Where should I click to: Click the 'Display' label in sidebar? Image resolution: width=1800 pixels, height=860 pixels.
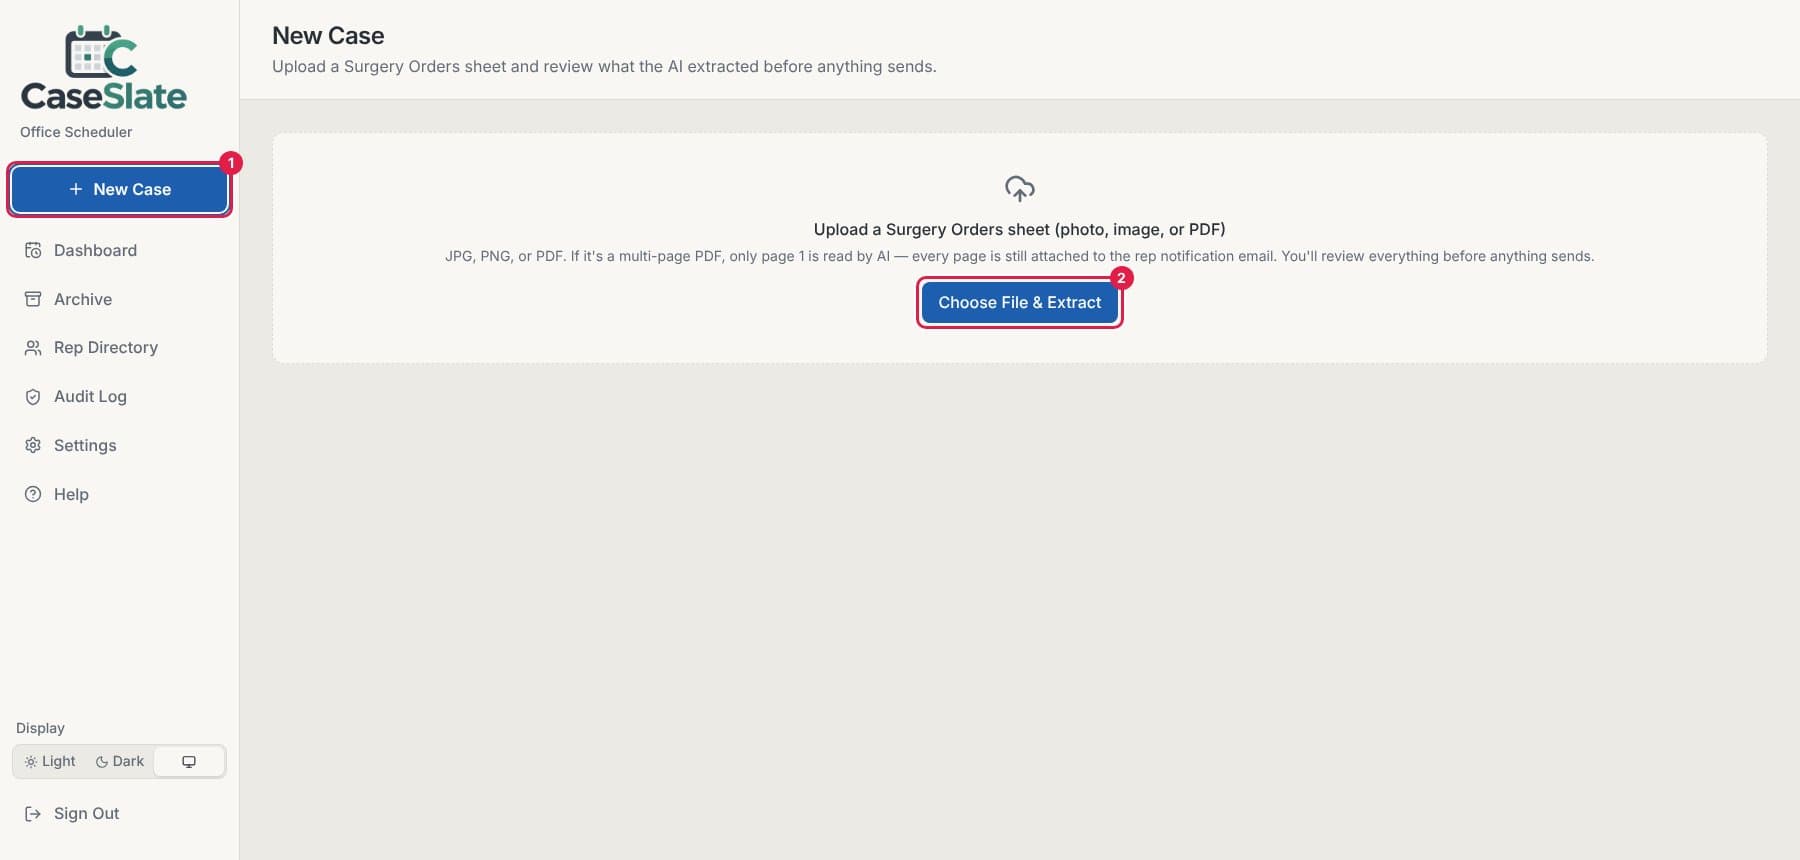40,728
